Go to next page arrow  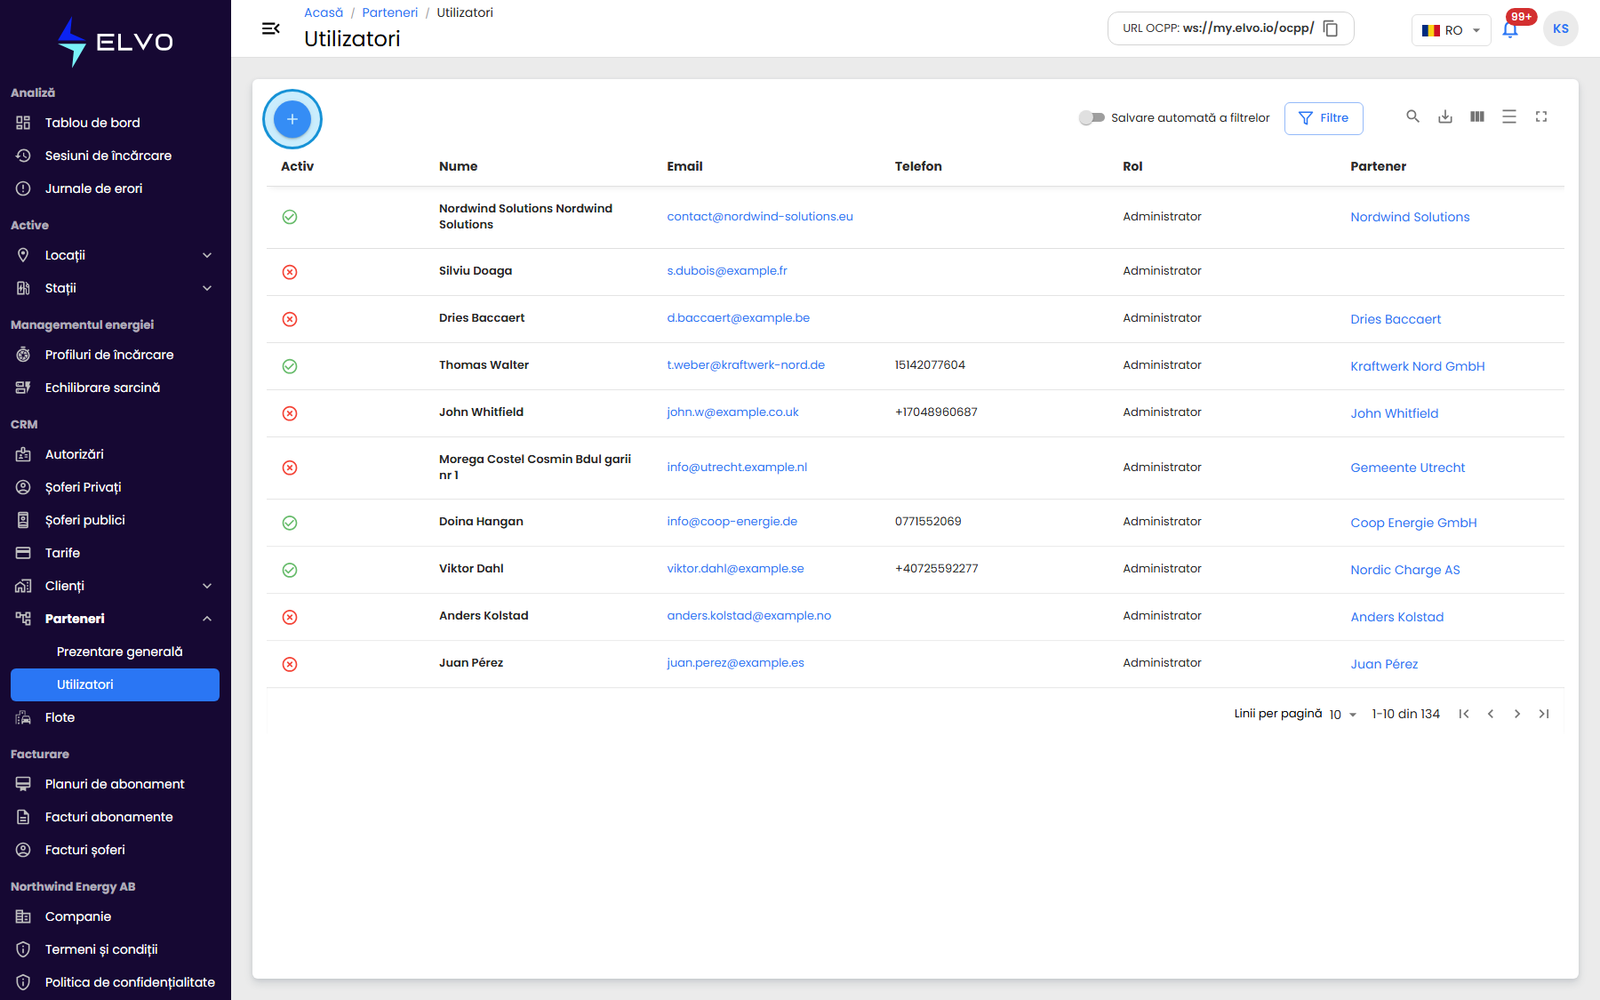coord(1517,714)
